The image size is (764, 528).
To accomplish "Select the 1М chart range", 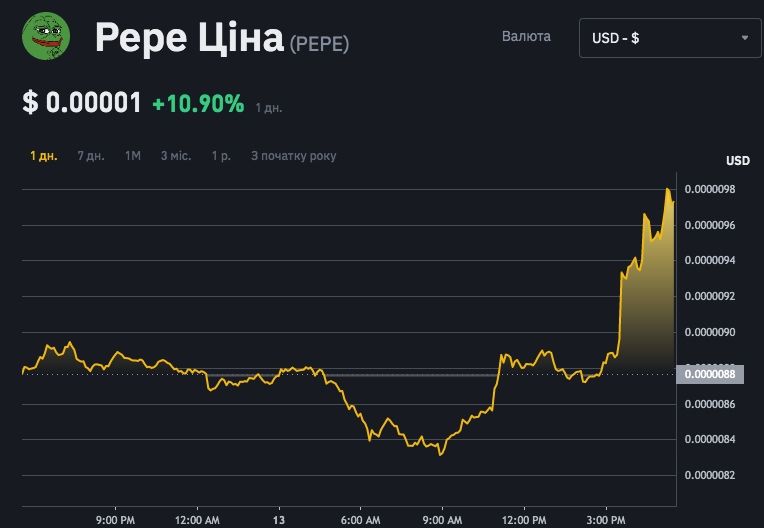I will point(133,156).
